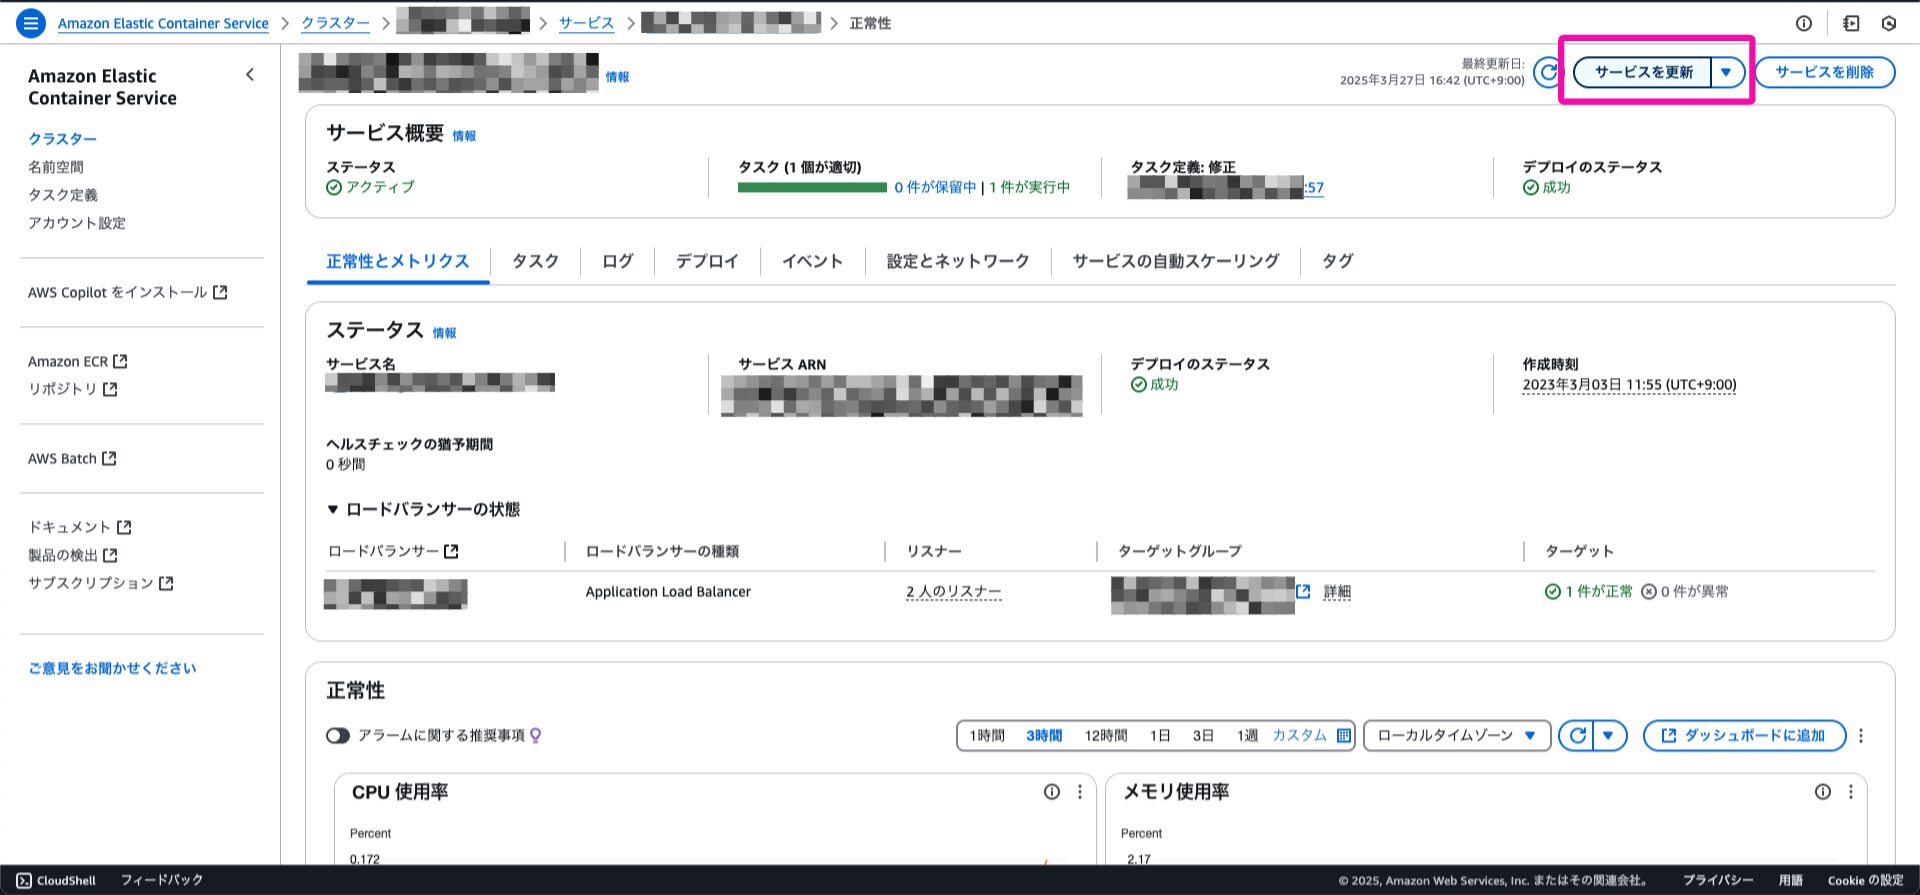Open the panel icon beside header info icon

(x=1851, y=23)
